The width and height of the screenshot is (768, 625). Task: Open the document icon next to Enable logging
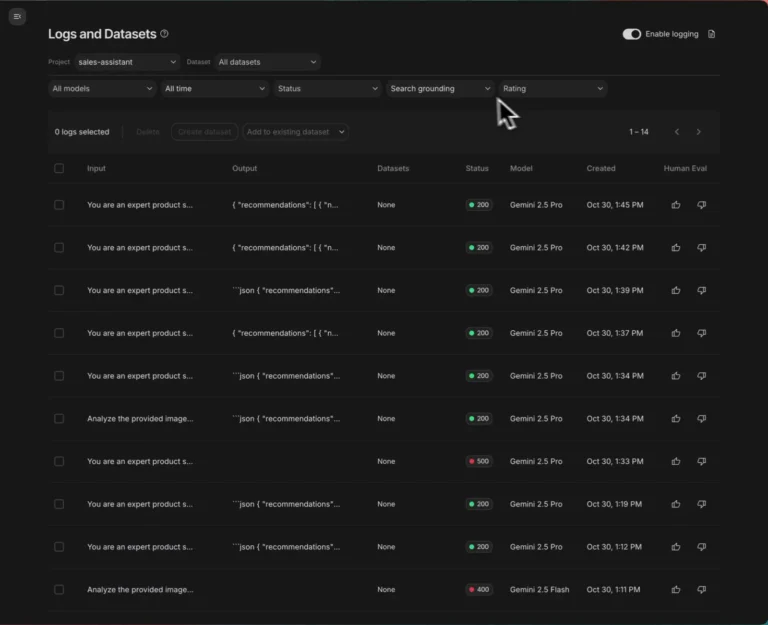click(x=711, y=34)
